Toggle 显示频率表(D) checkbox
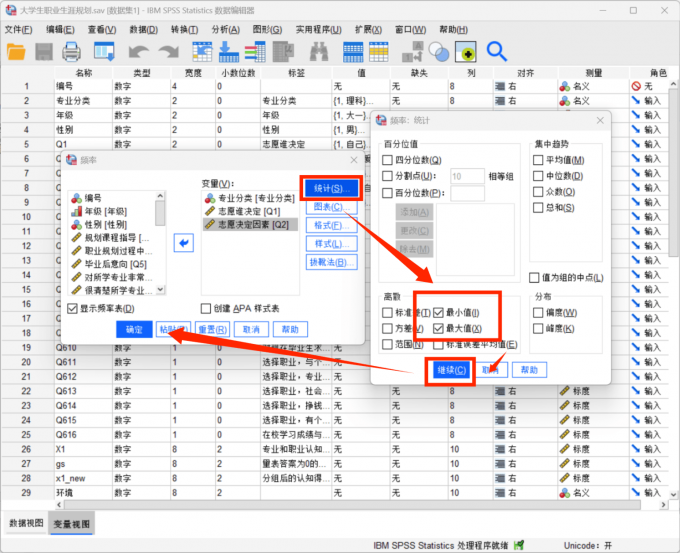This screenshot has width=680, height=553. pos(72,308)
